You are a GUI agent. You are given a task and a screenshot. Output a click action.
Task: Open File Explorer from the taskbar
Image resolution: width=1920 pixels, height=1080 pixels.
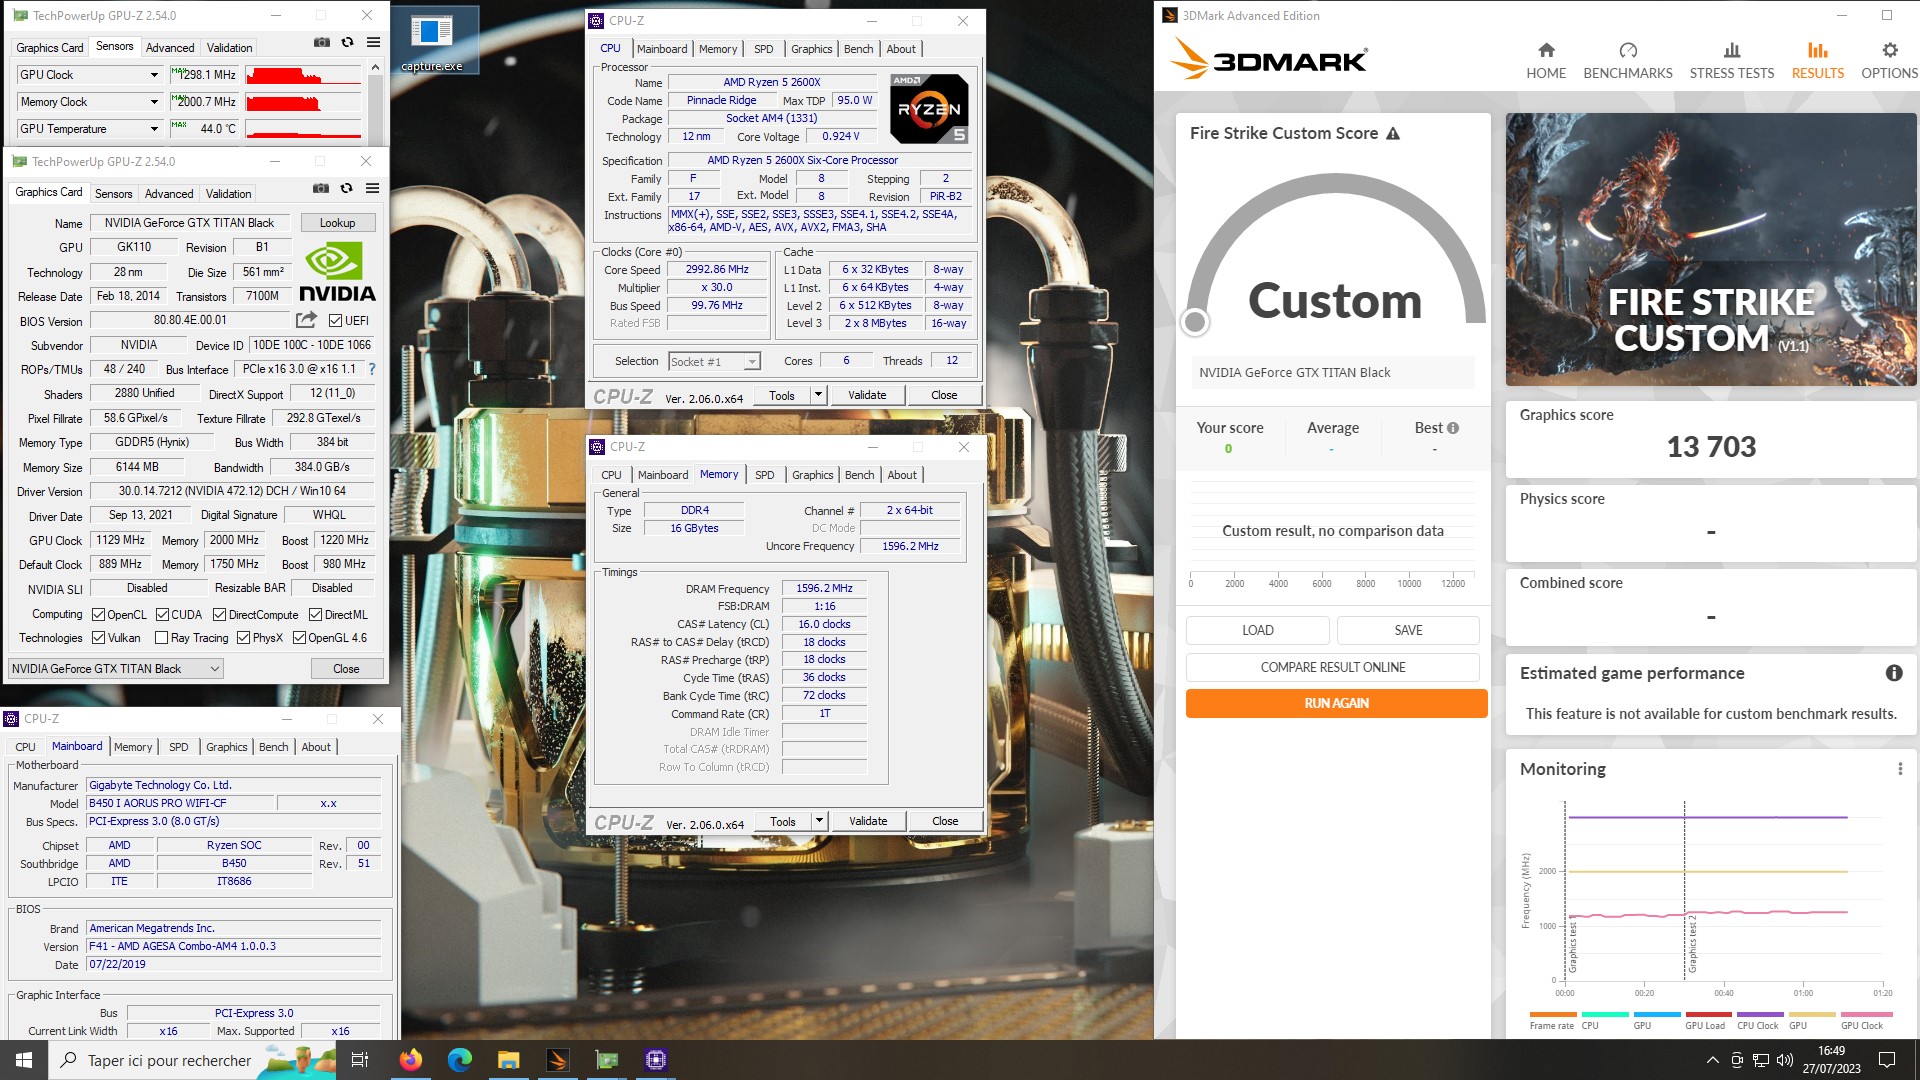(509, 1060)
